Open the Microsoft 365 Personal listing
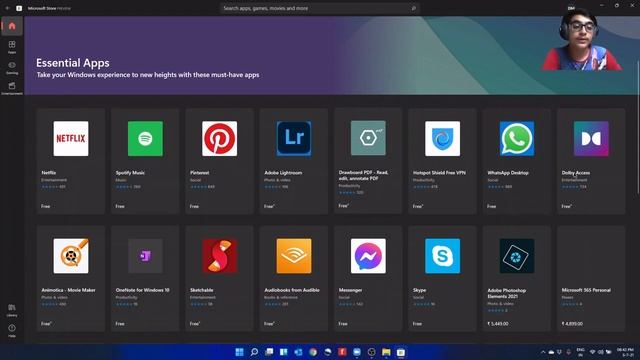 [x=591, y=278]
